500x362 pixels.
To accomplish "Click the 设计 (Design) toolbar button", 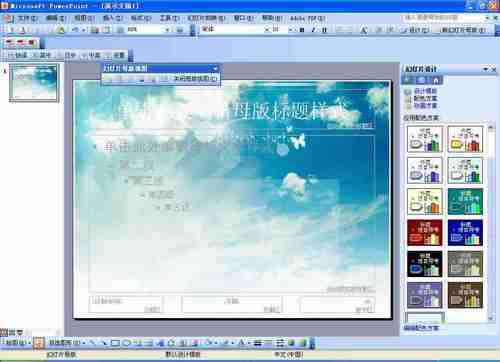I will [415, 30].
